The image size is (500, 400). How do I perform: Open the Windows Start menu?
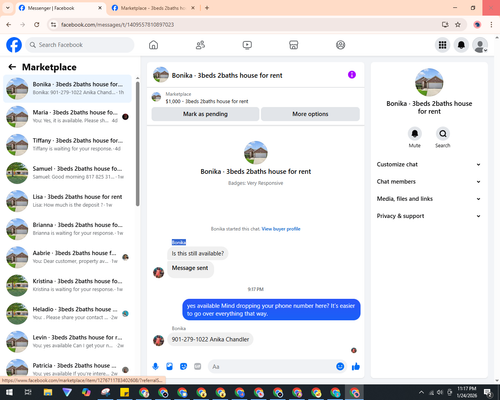point(9,392)
